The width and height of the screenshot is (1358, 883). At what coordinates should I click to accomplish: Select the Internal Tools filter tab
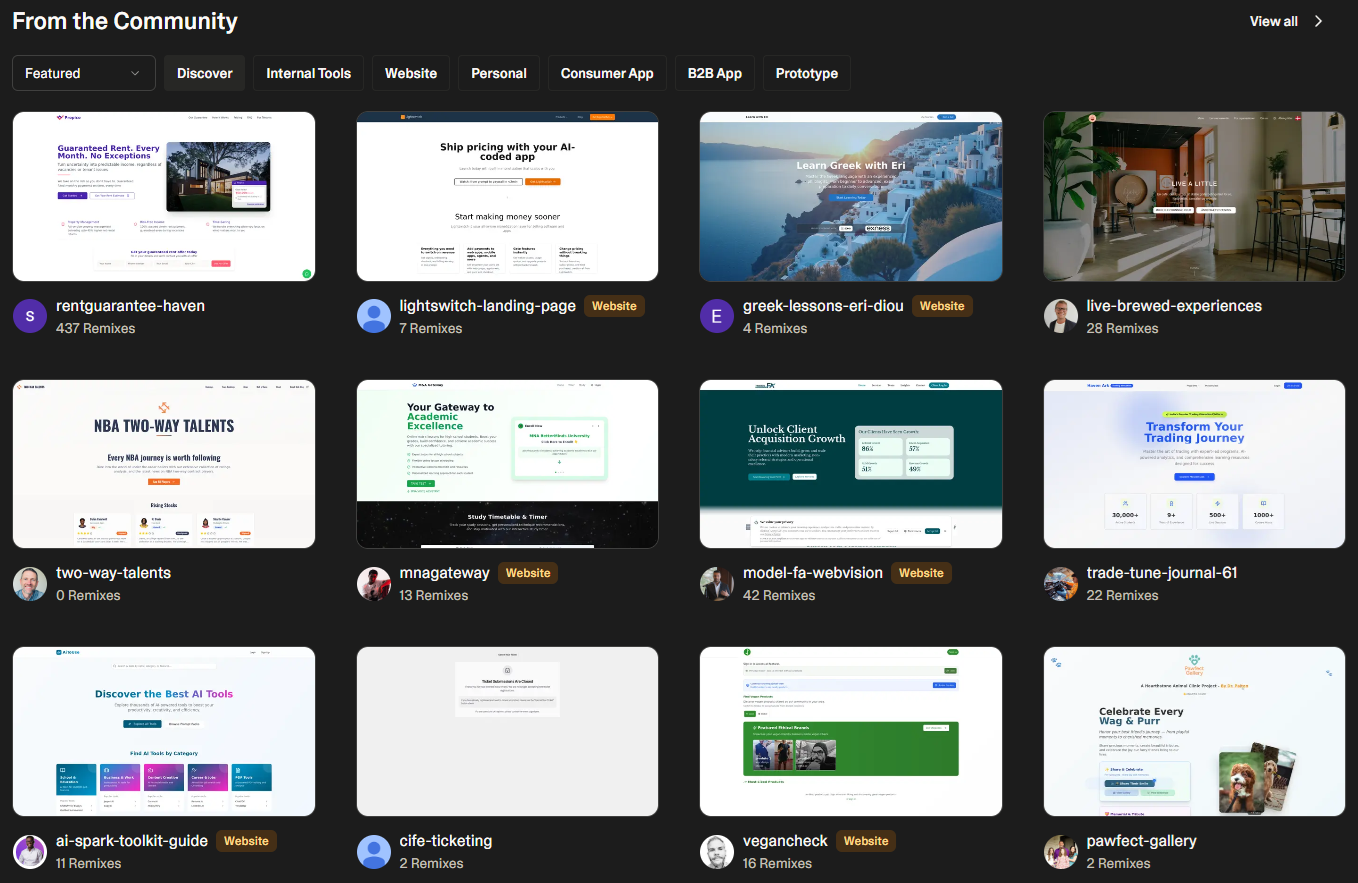[x=308, y=73]
